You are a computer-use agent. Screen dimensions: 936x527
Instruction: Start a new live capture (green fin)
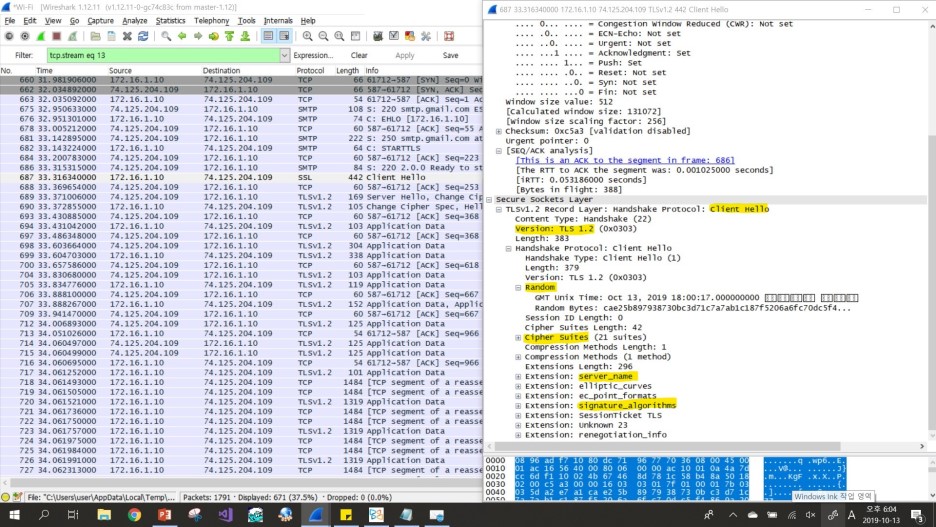[x=41, y=36]
